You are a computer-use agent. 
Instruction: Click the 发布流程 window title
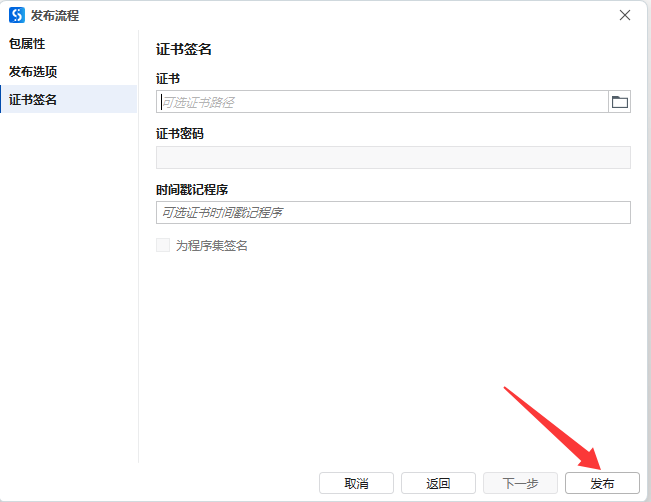click(x=55, y=16)
